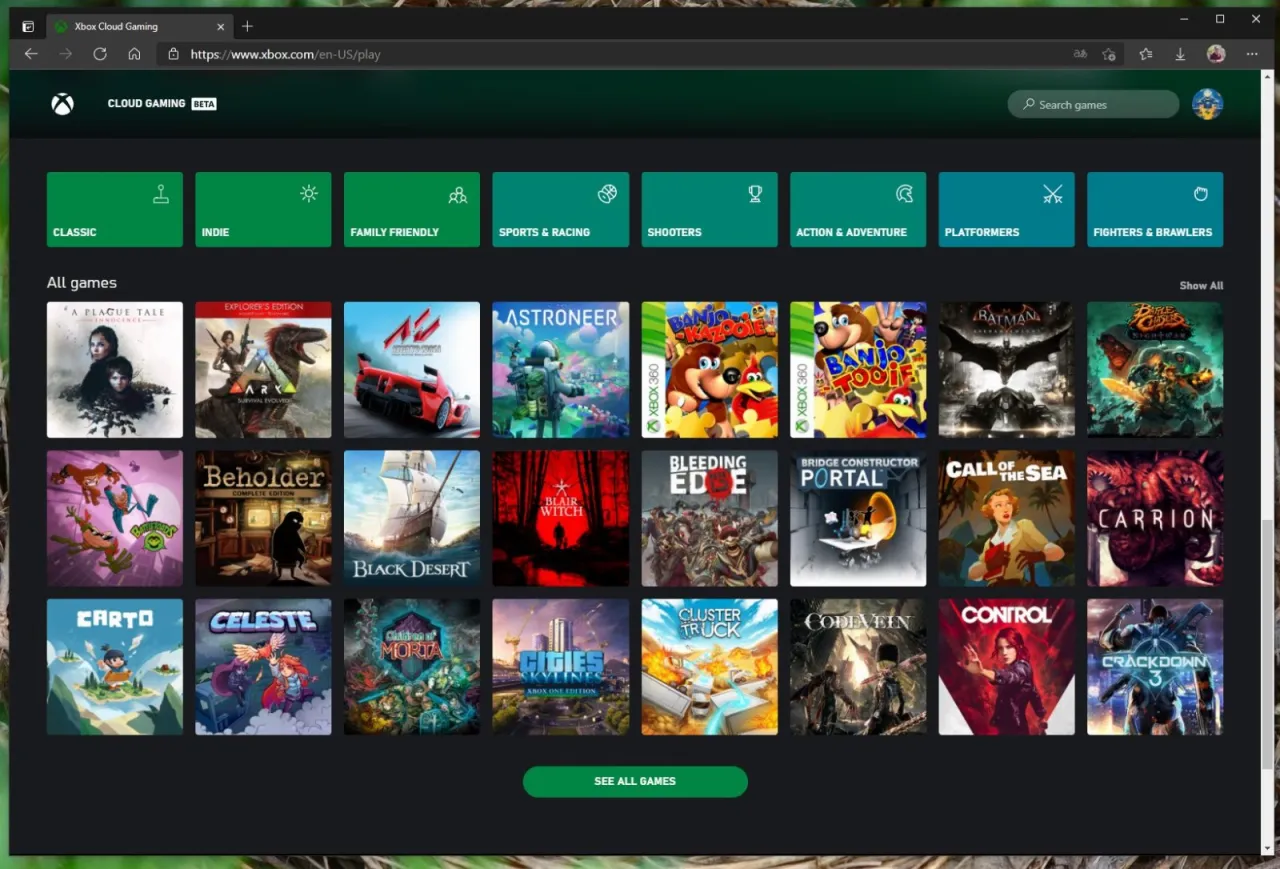Open the Celeste game thumbnail
The width and height of the screenshot is (1280, 869).
coord(263,666)
